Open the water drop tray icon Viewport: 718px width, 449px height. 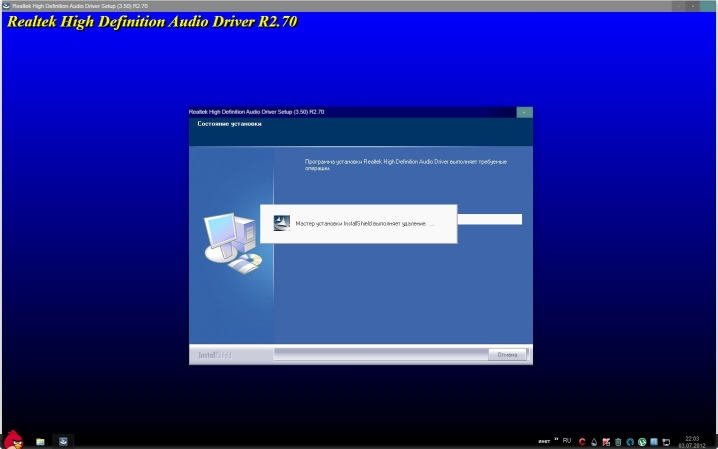coord(594,442)
